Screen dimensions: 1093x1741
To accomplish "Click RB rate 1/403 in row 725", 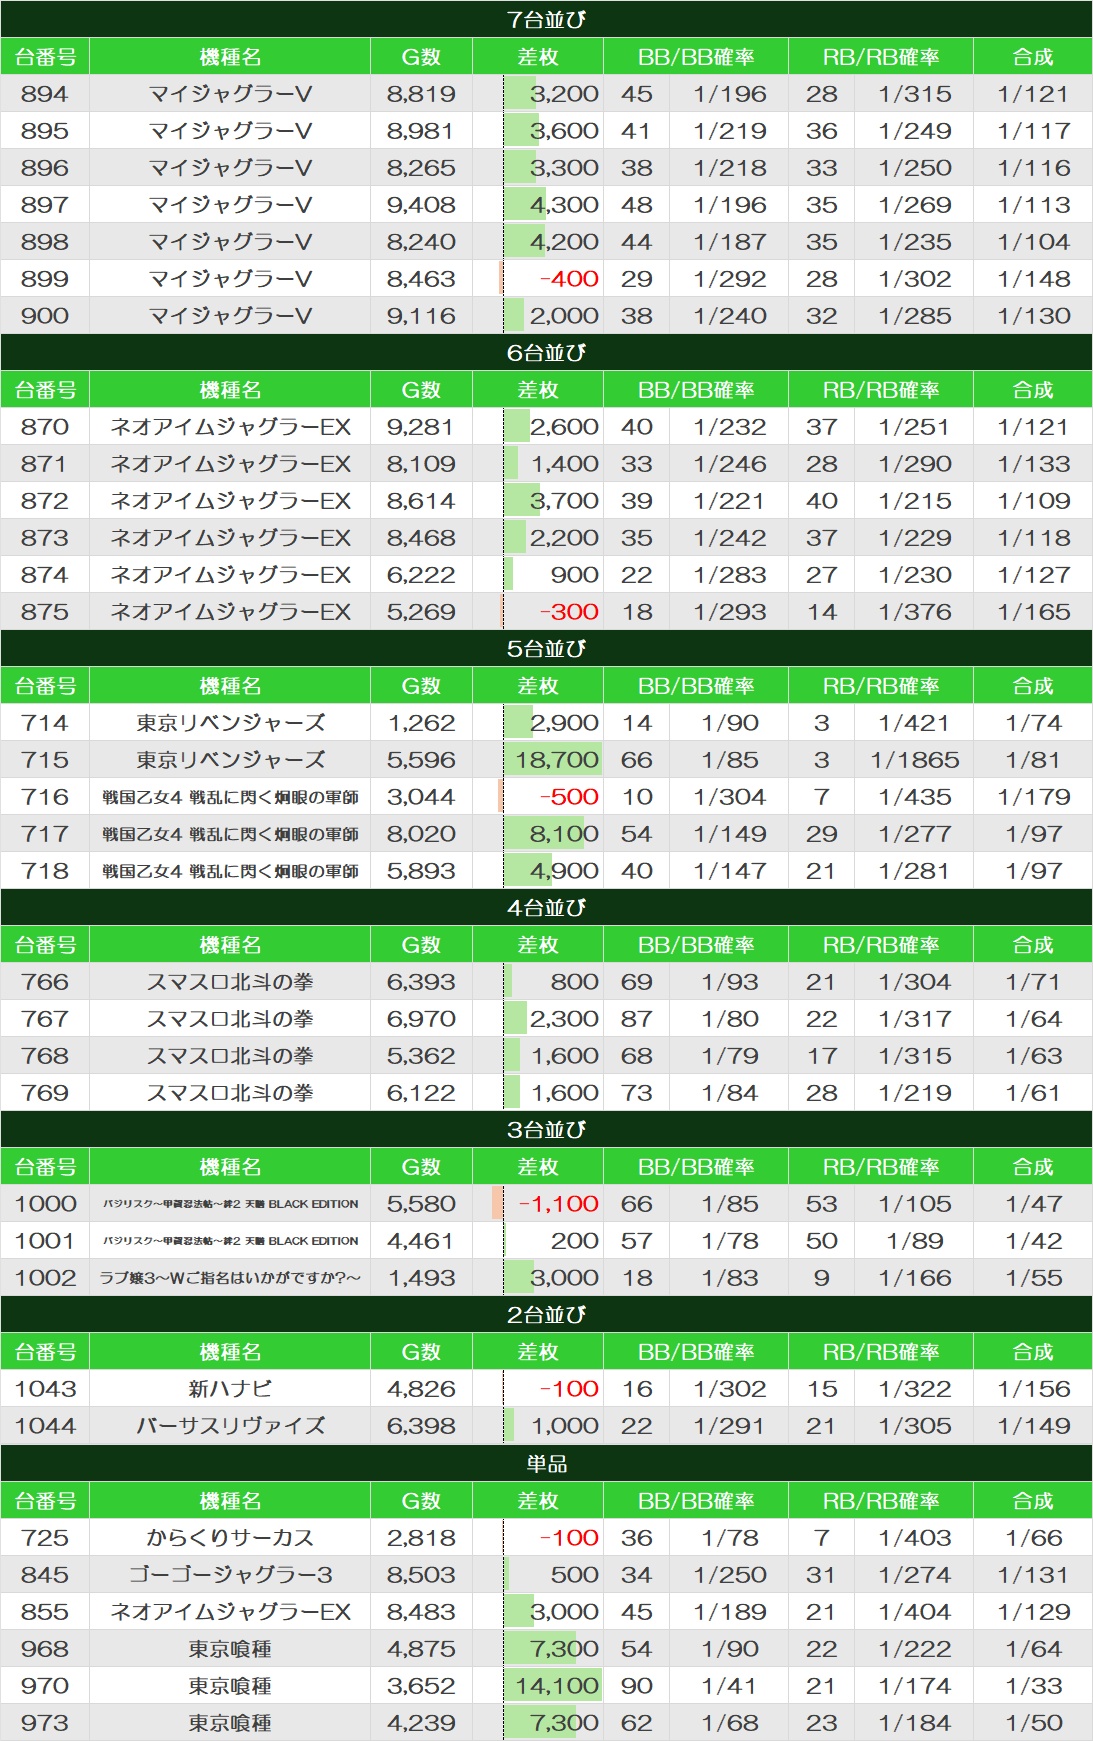I will pyautogui.click(x=915, y=1538).
